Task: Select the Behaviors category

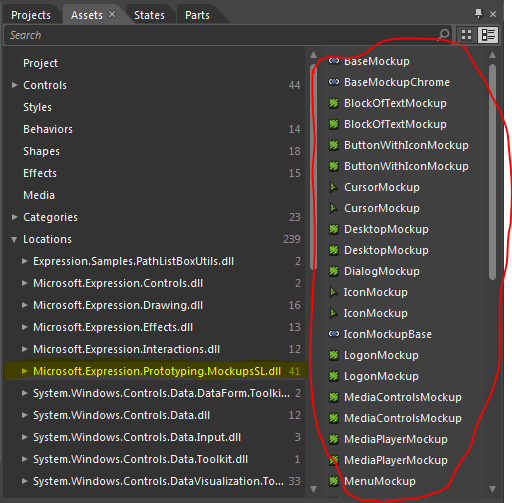Action: [48, 129]
